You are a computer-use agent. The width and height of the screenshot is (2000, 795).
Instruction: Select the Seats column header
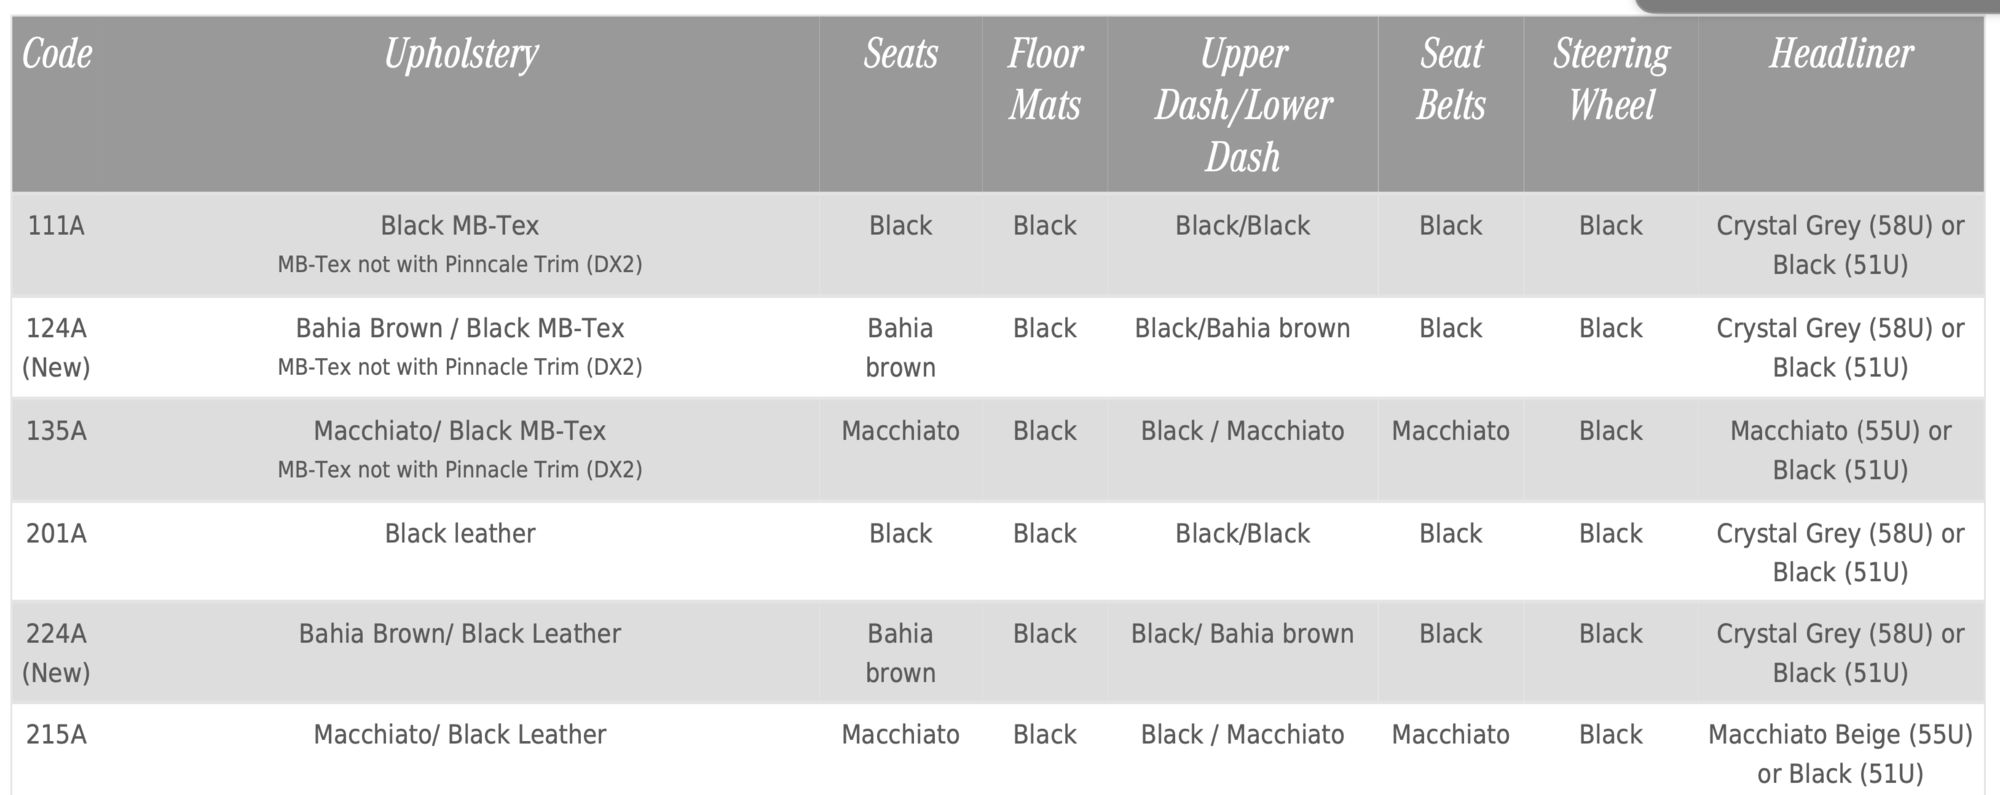pos(900,54)
